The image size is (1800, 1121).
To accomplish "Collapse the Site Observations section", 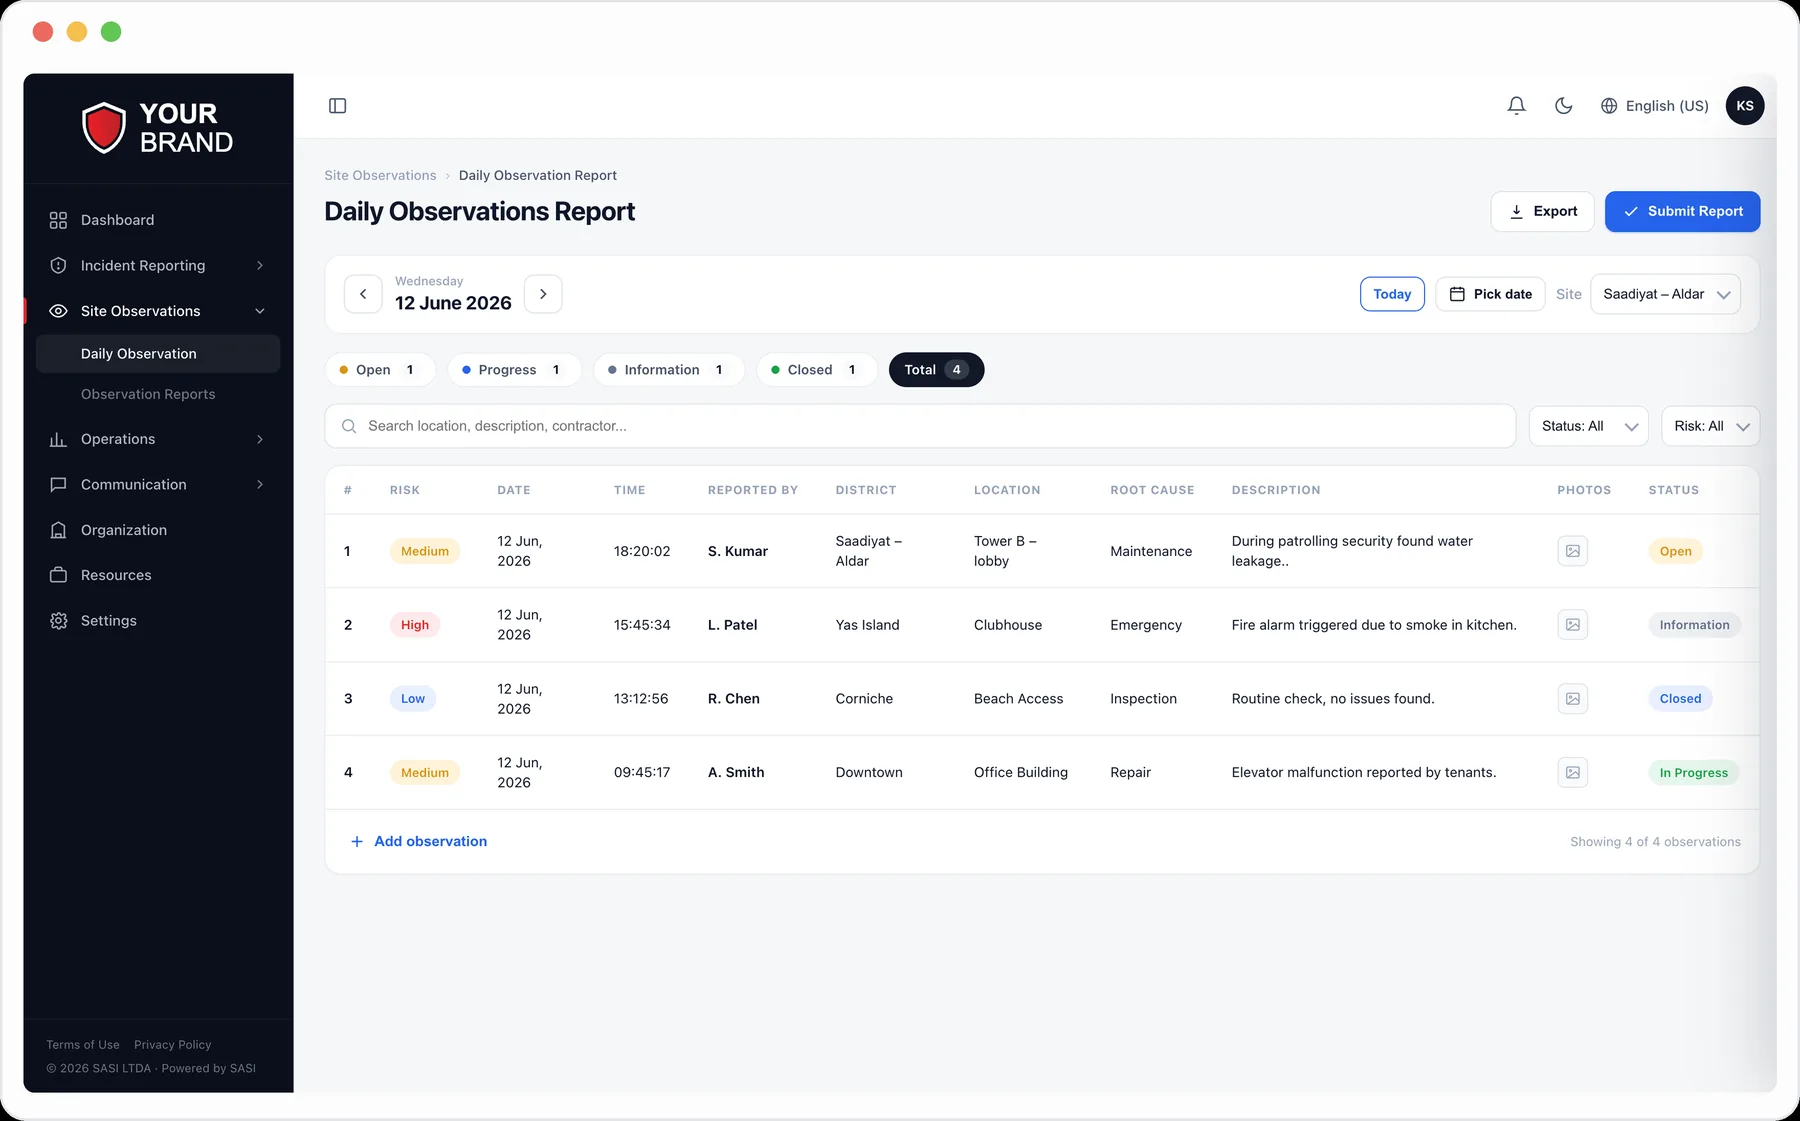I will 158,311.
